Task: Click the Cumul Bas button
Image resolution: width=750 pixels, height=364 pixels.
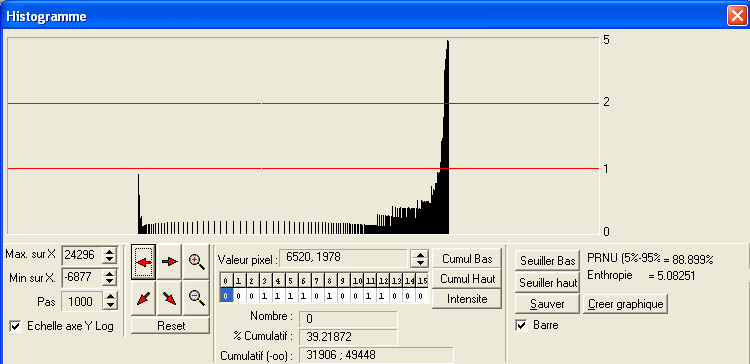Action: 467,259
